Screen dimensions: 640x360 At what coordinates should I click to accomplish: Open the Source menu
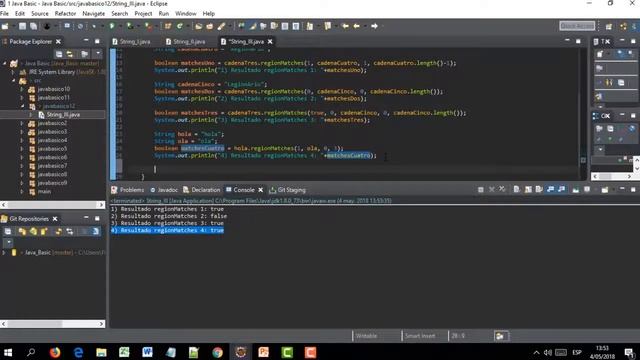(40, 13)
